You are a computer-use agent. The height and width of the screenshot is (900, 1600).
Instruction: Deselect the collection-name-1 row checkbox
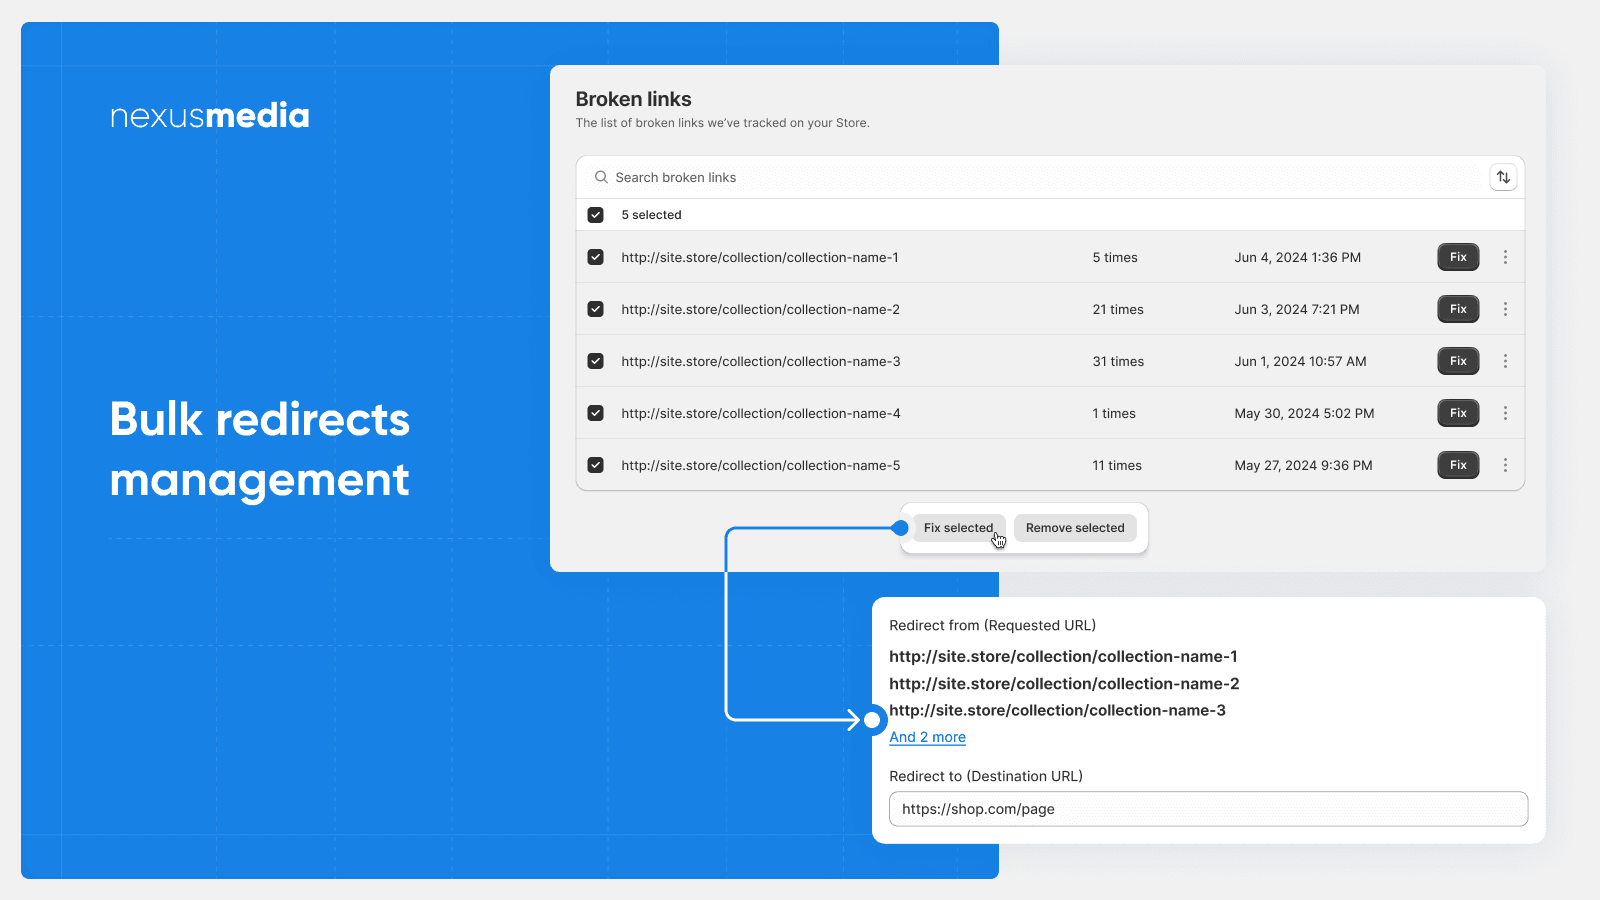(x=596, y=257)
